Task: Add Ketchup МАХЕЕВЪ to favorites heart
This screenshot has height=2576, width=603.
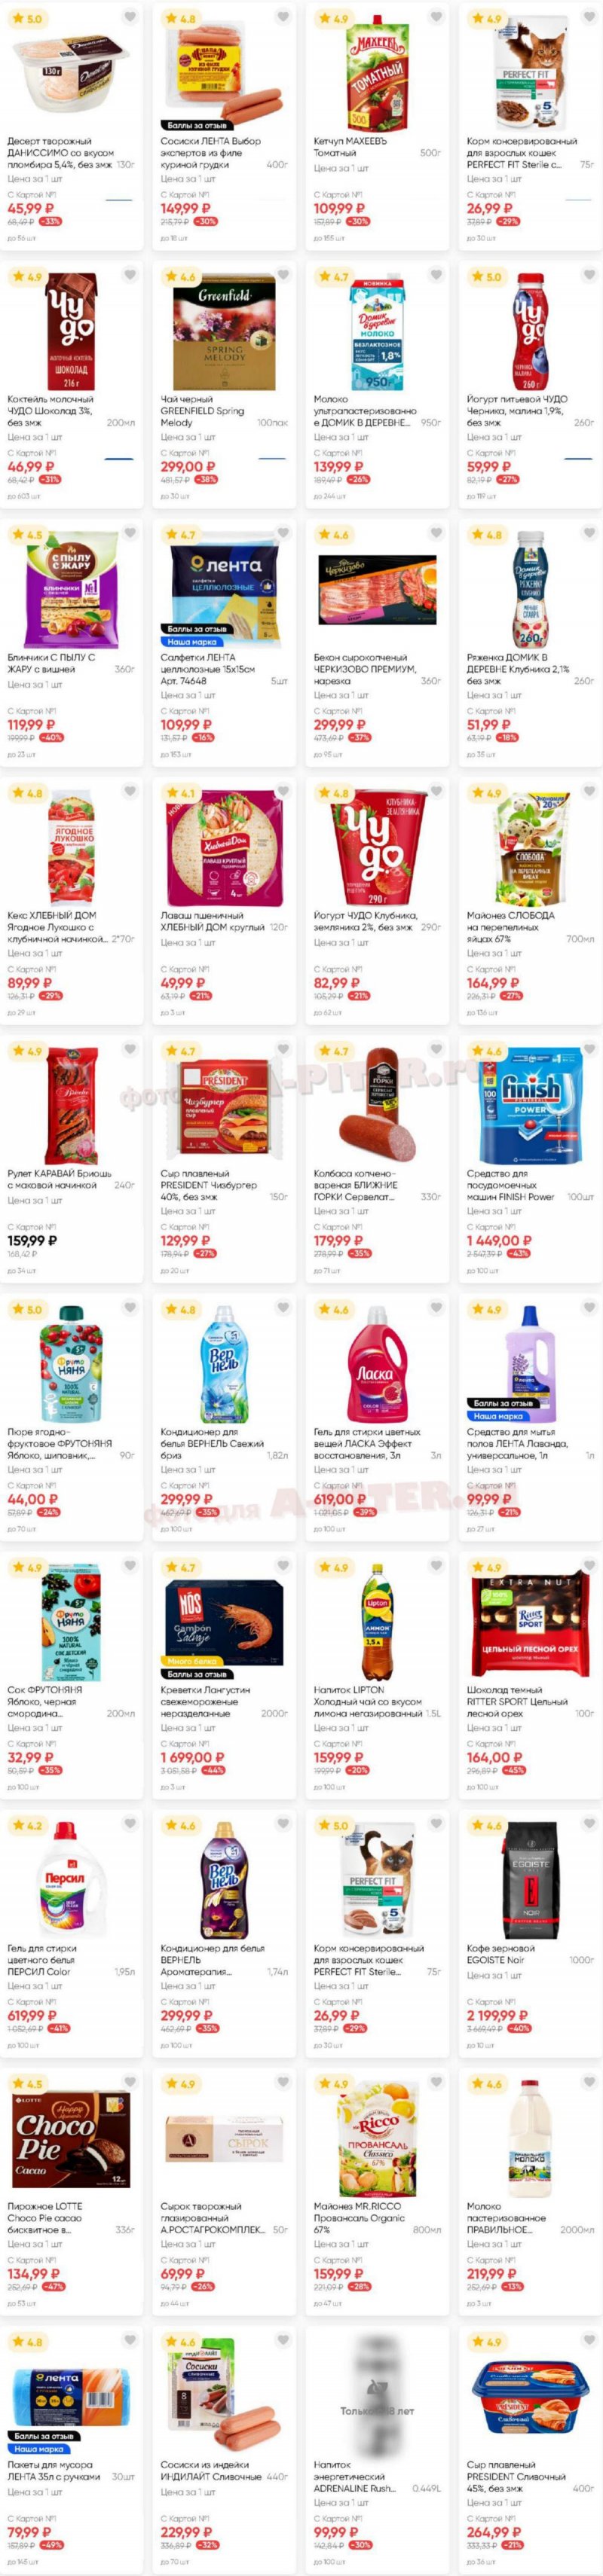Action: coord(436,17)
